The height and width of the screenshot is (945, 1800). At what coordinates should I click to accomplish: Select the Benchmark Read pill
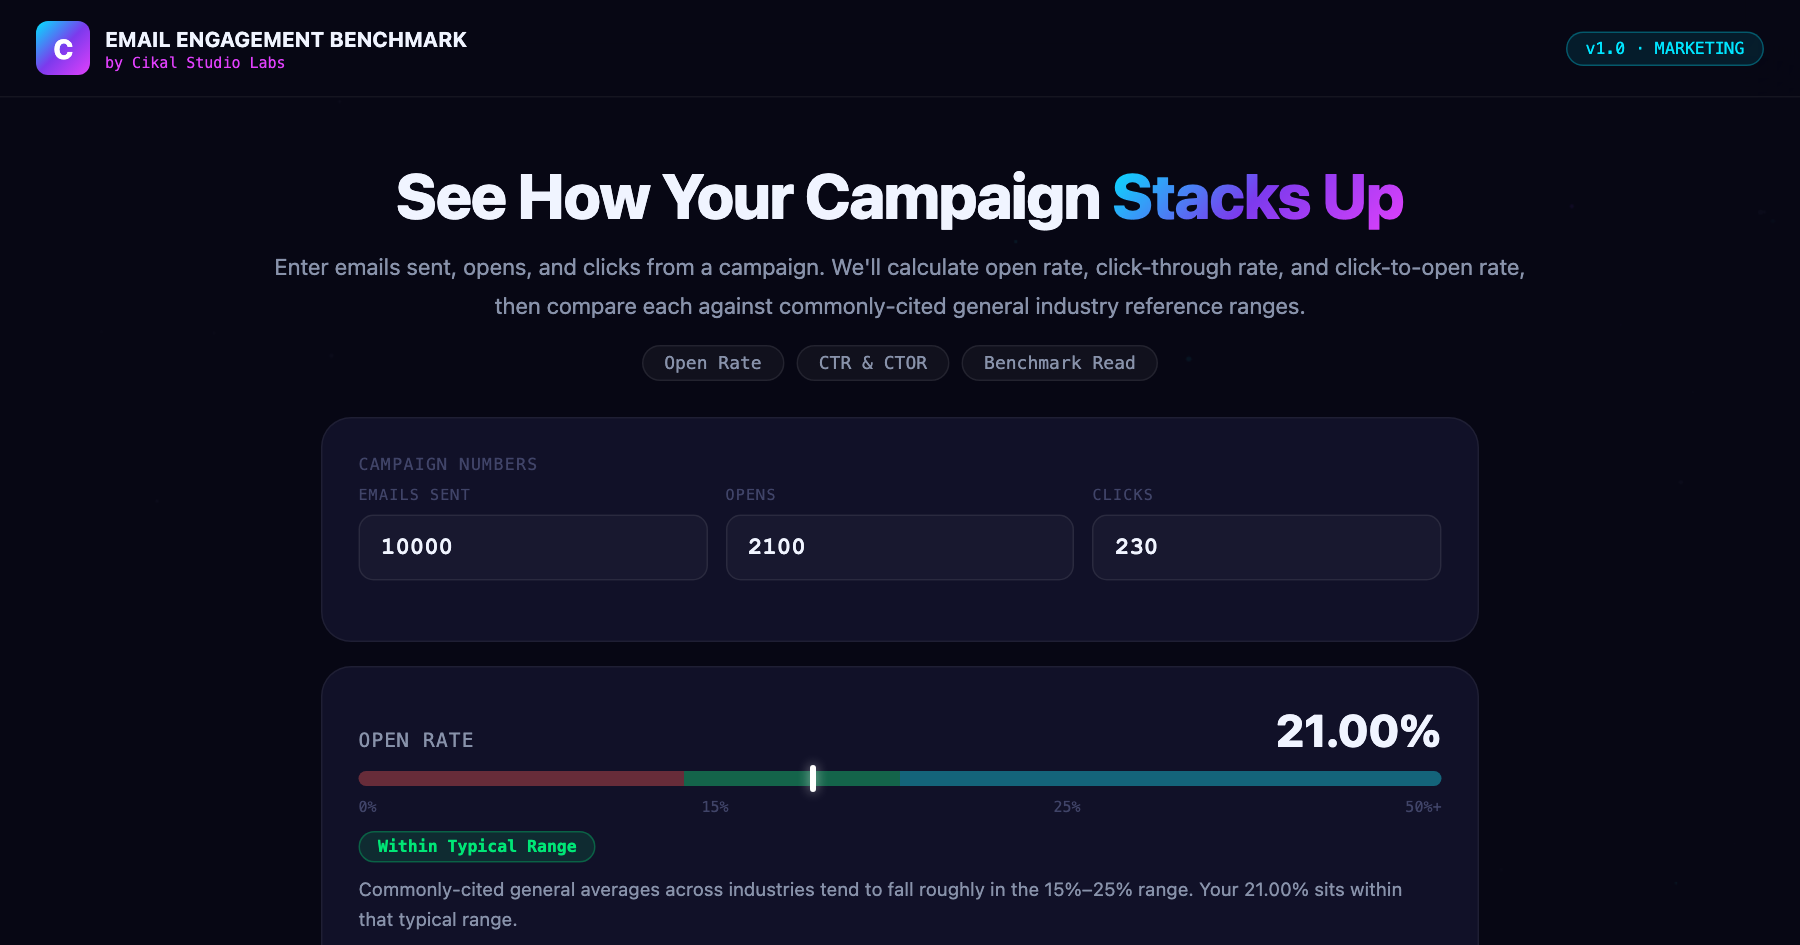click(x=1059, y=363)
